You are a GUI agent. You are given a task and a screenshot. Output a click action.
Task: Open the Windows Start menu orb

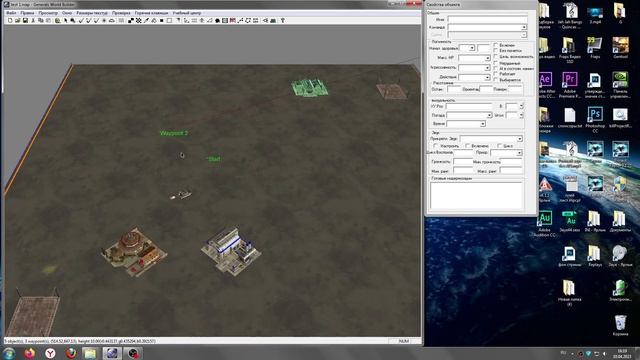(x=9, y=353)
